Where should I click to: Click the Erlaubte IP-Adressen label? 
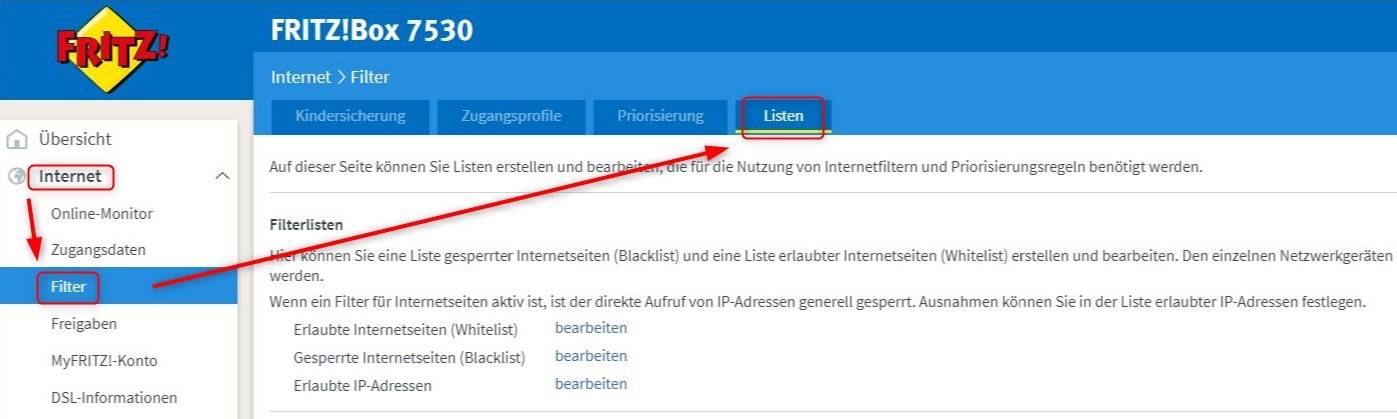(x=362, y=385)
